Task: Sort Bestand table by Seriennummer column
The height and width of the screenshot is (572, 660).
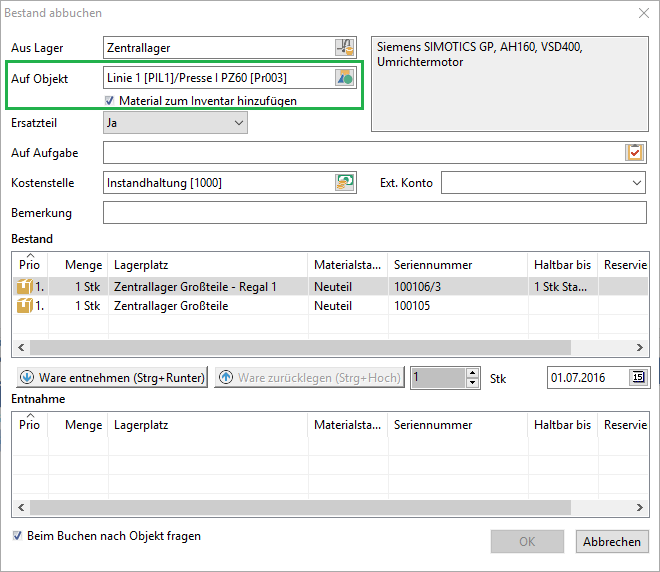Action: (x=458, y=265)
